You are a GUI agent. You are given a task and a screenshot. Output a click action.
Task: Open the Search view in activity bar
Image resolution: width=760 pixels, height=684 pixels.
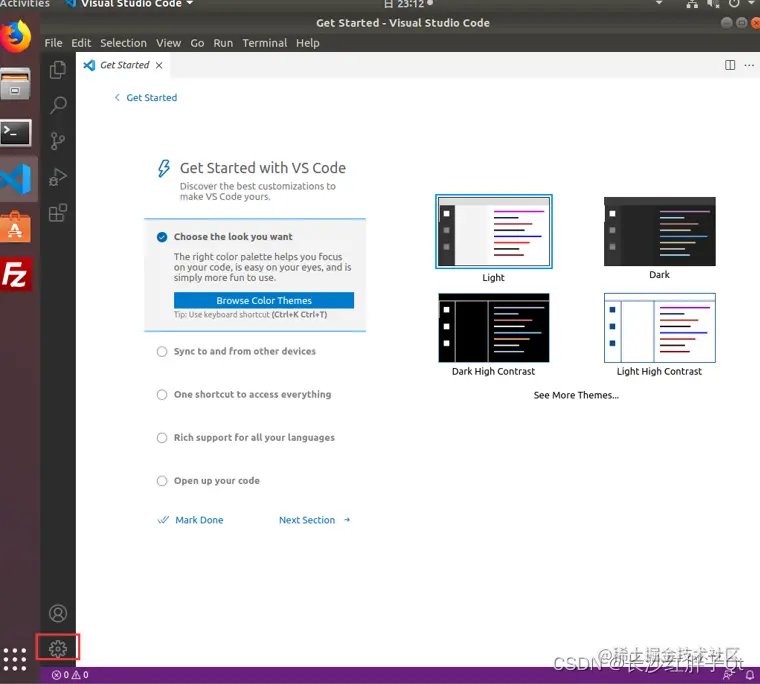pos(58,105)
